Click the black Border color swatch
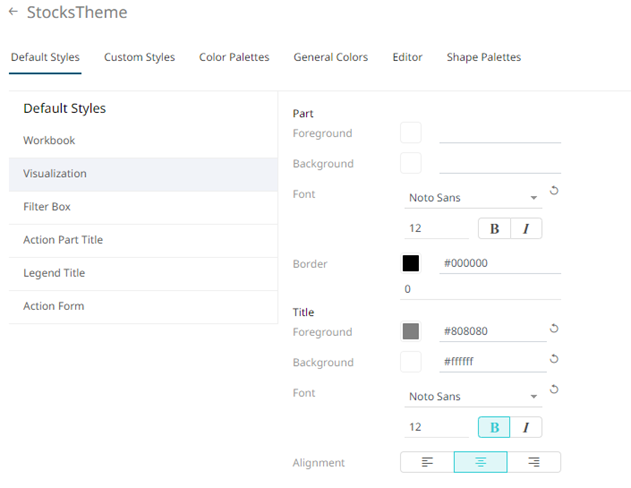 pyautogui.click(x=410, y=264)
